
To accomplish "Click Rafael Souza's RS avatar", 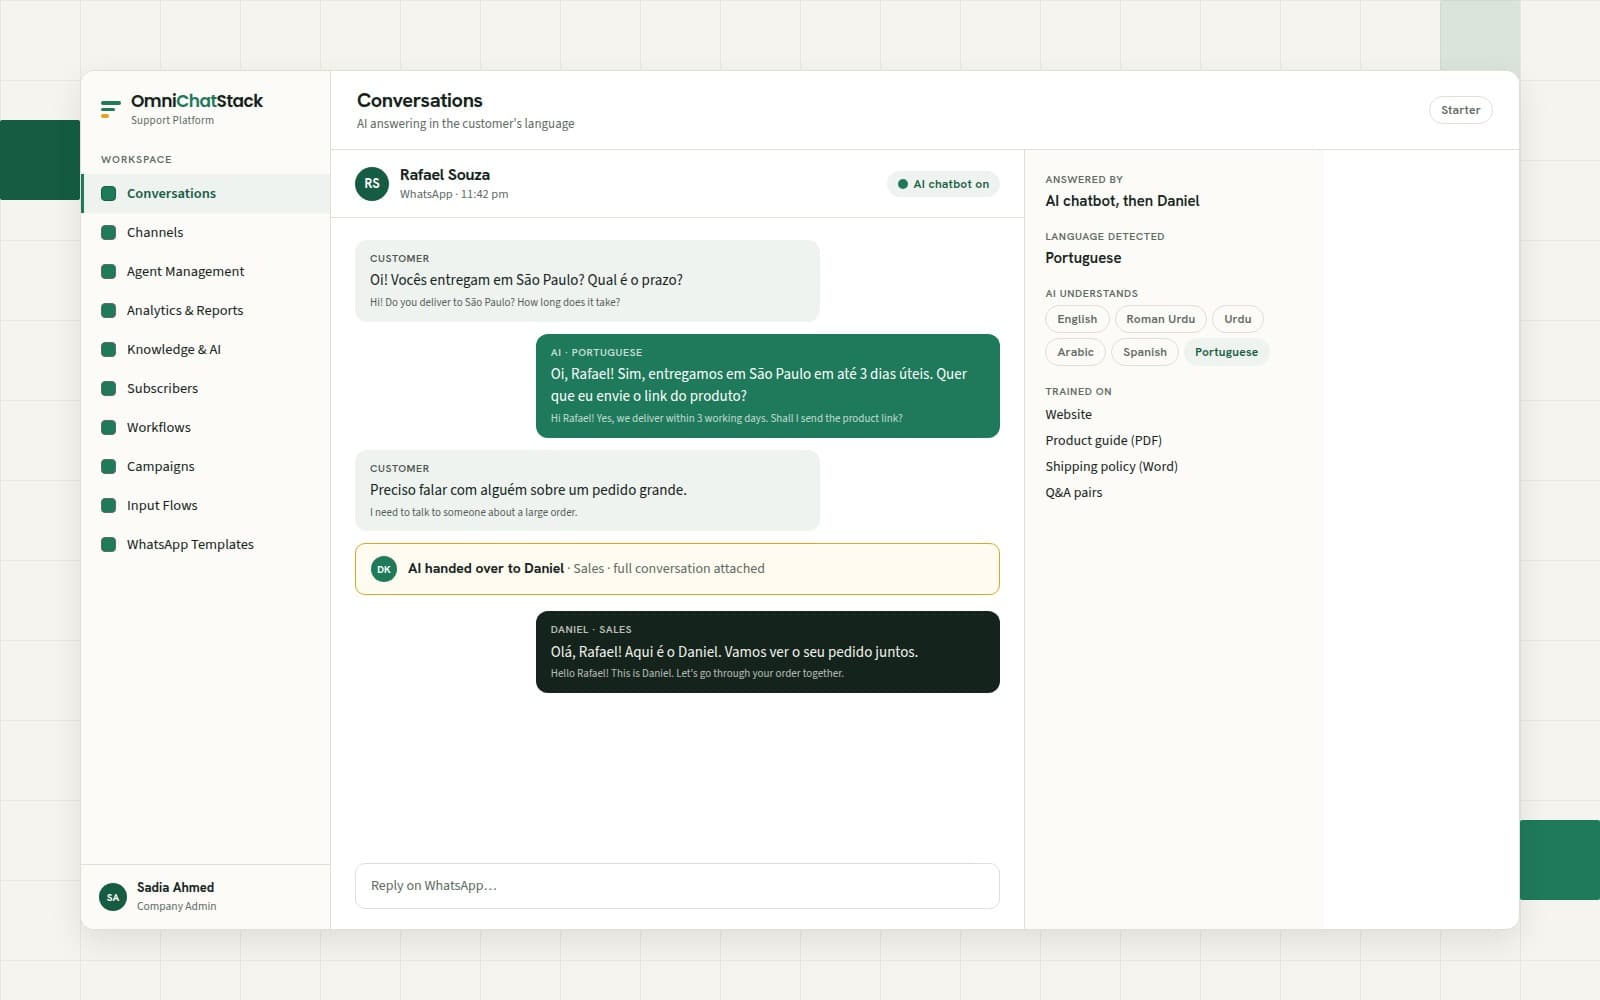I will (x=372, y=184).
